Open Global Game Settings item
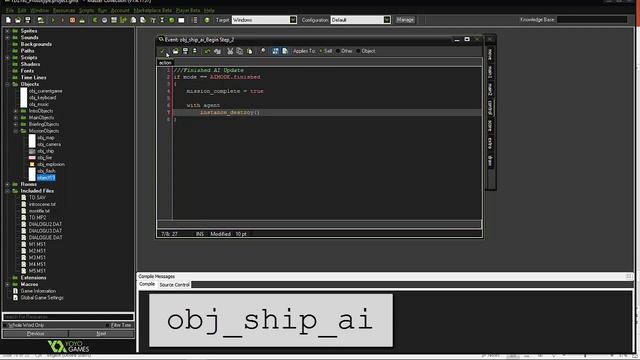This screenshot has width=640, height=360. [42, 298]
